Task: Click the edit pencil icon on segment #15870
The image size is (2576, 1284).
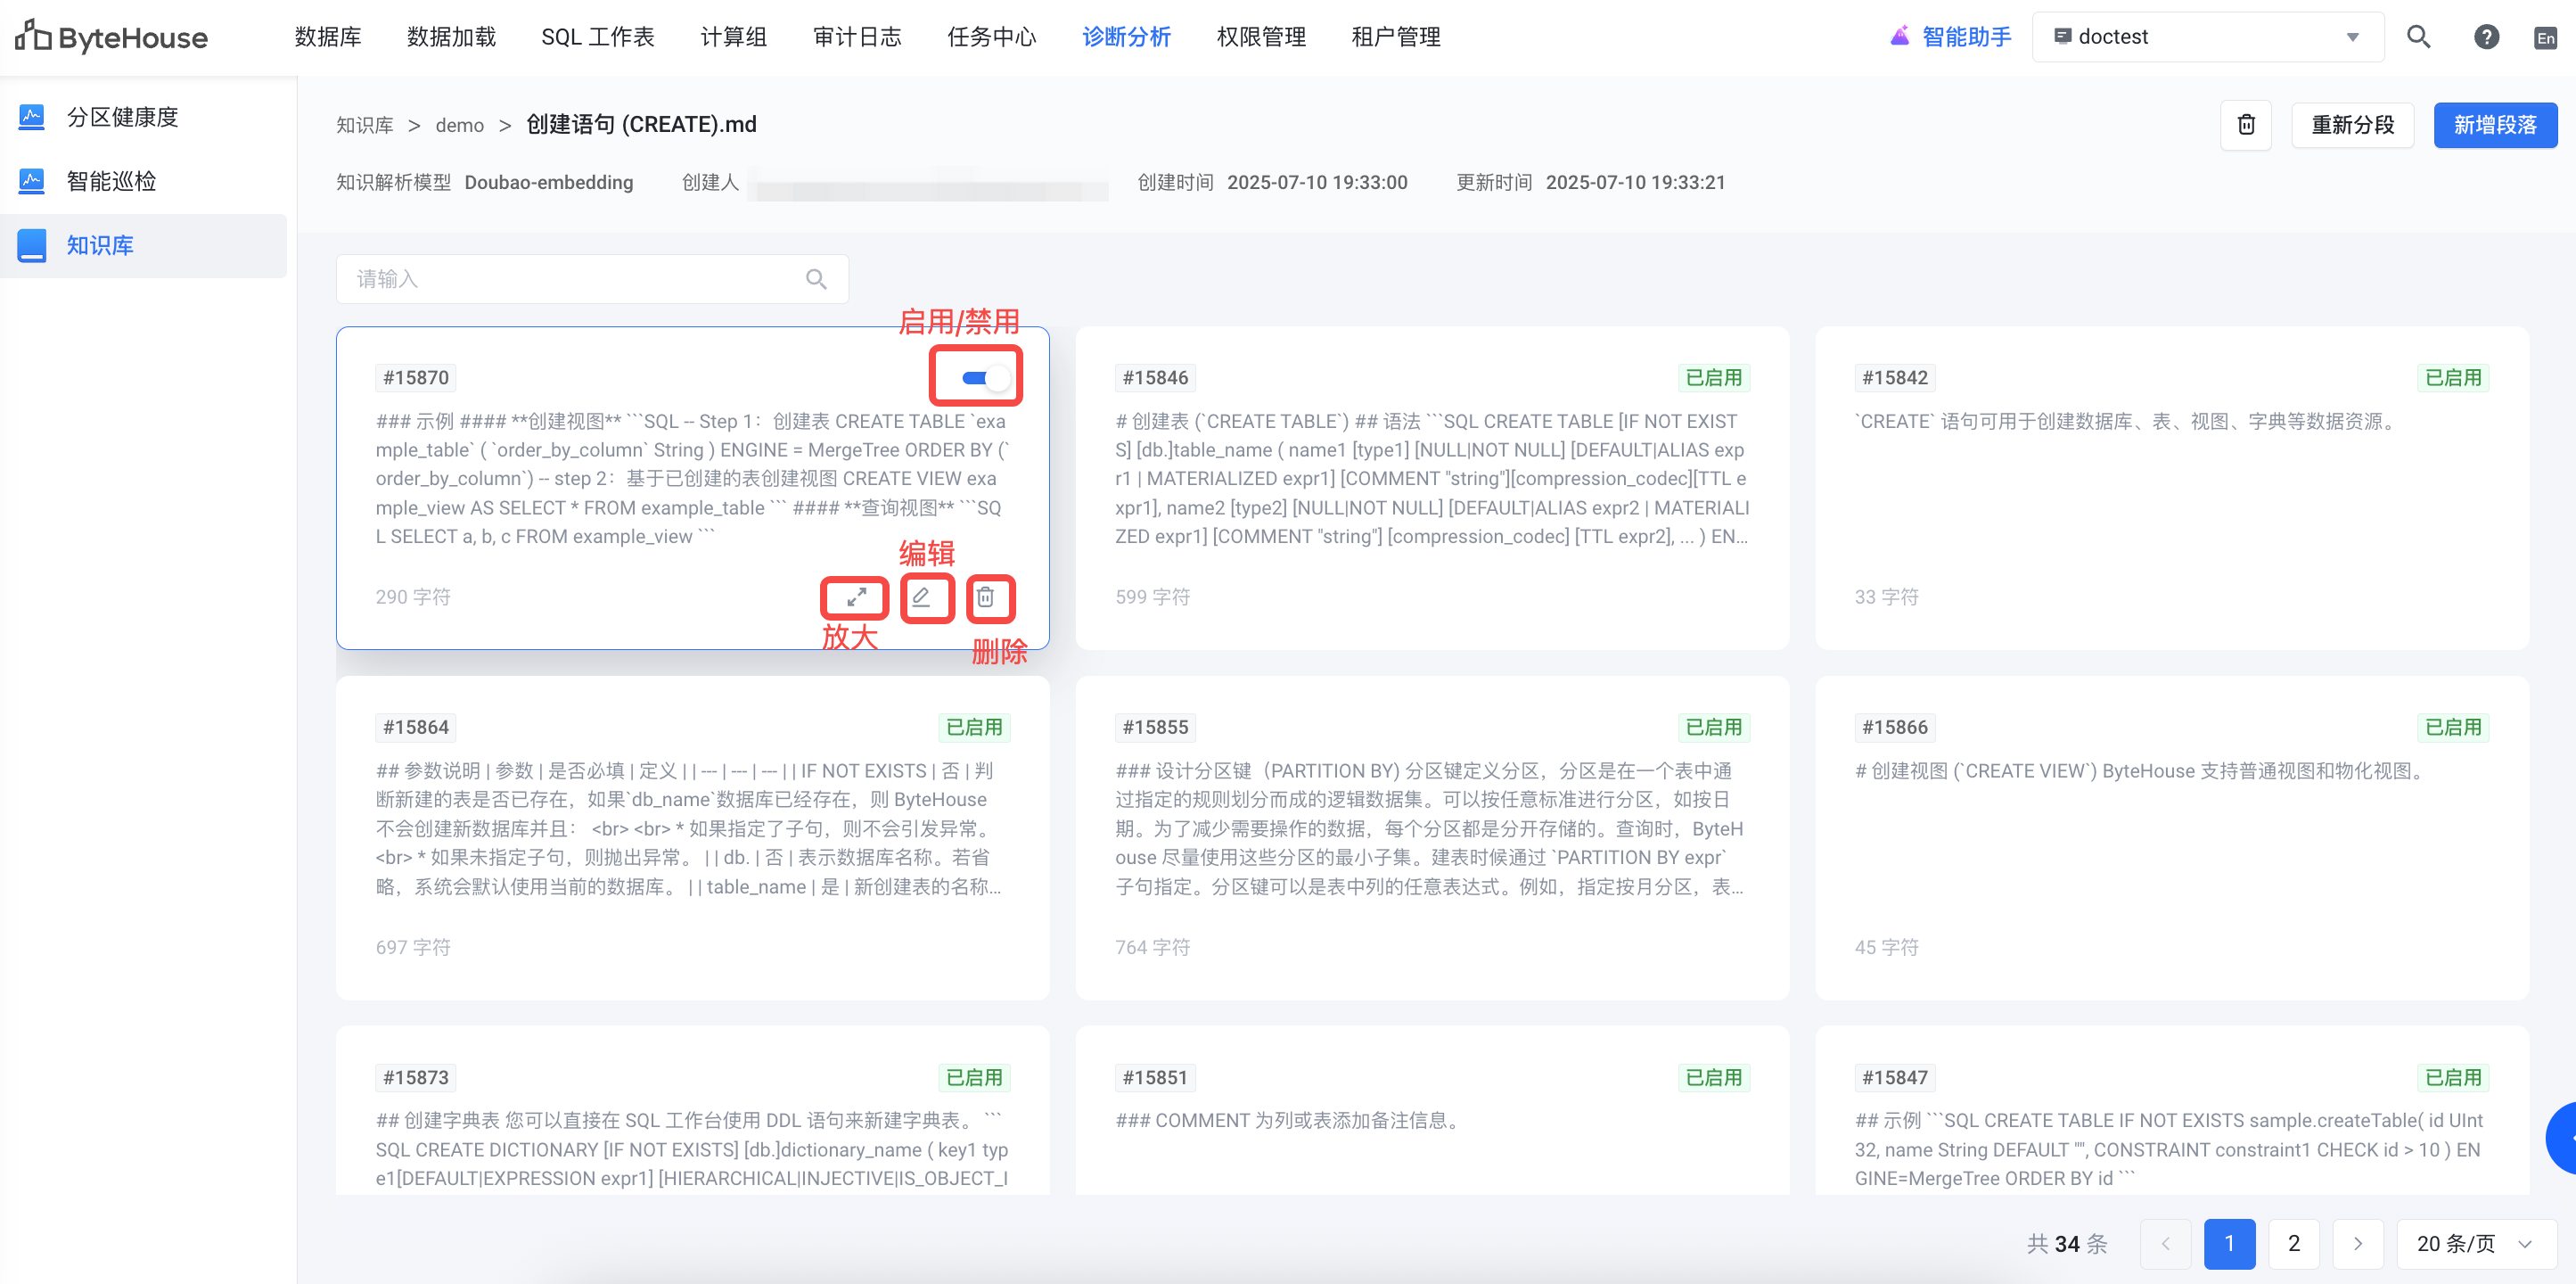Action: coord(921,597)
